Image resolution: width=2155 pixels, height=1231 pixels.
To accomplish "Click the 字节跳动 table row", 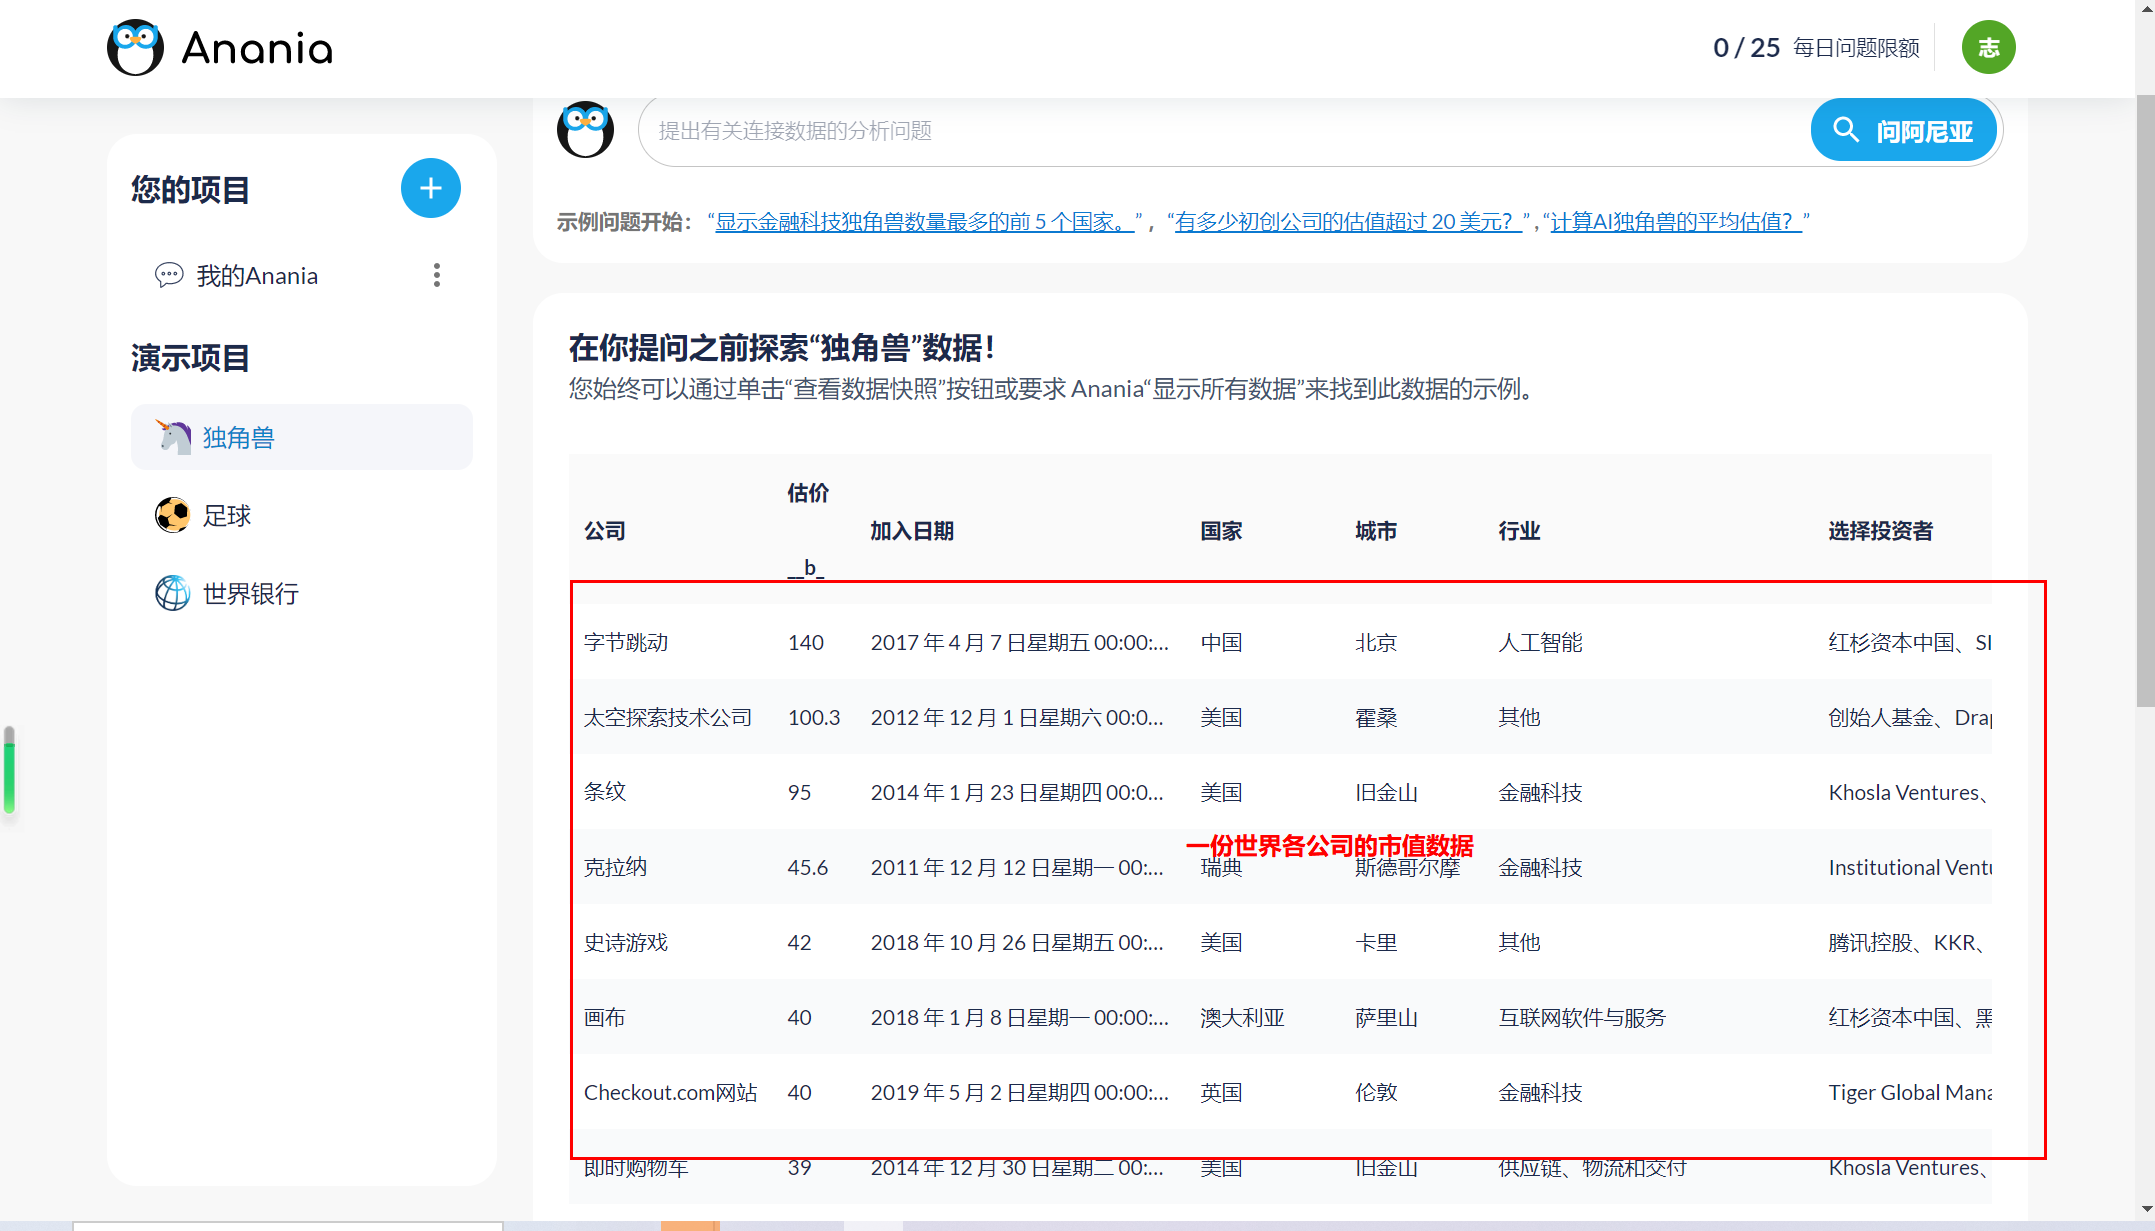I will tap(626, 642).
